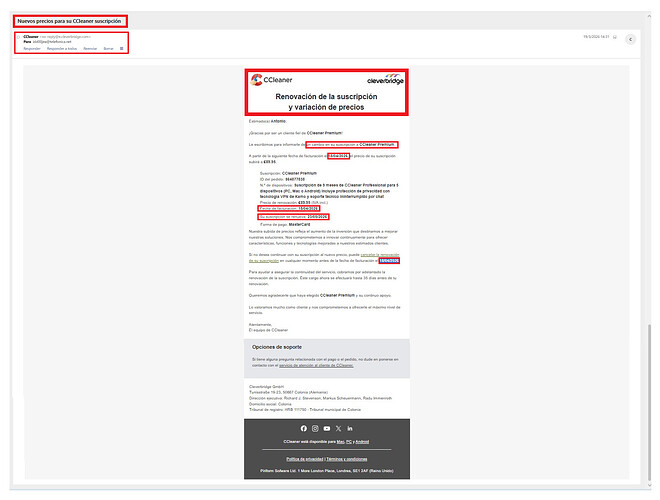660x500 pixels.
Task: Click the LinkedIn icon in the footer
Action: (350, 428)
